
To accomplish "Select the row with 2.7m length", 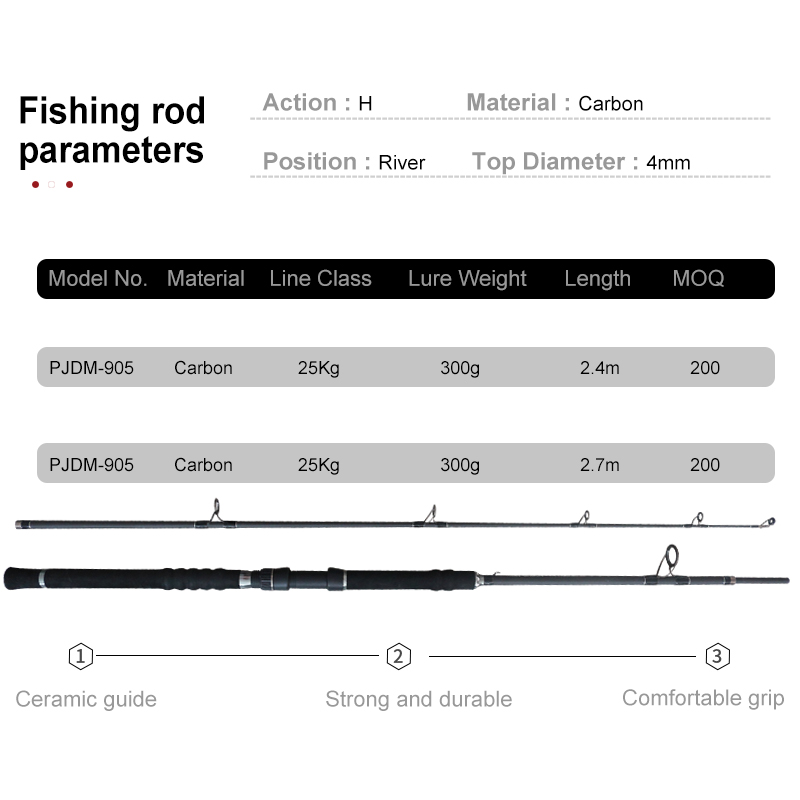I will click(406, 463).
